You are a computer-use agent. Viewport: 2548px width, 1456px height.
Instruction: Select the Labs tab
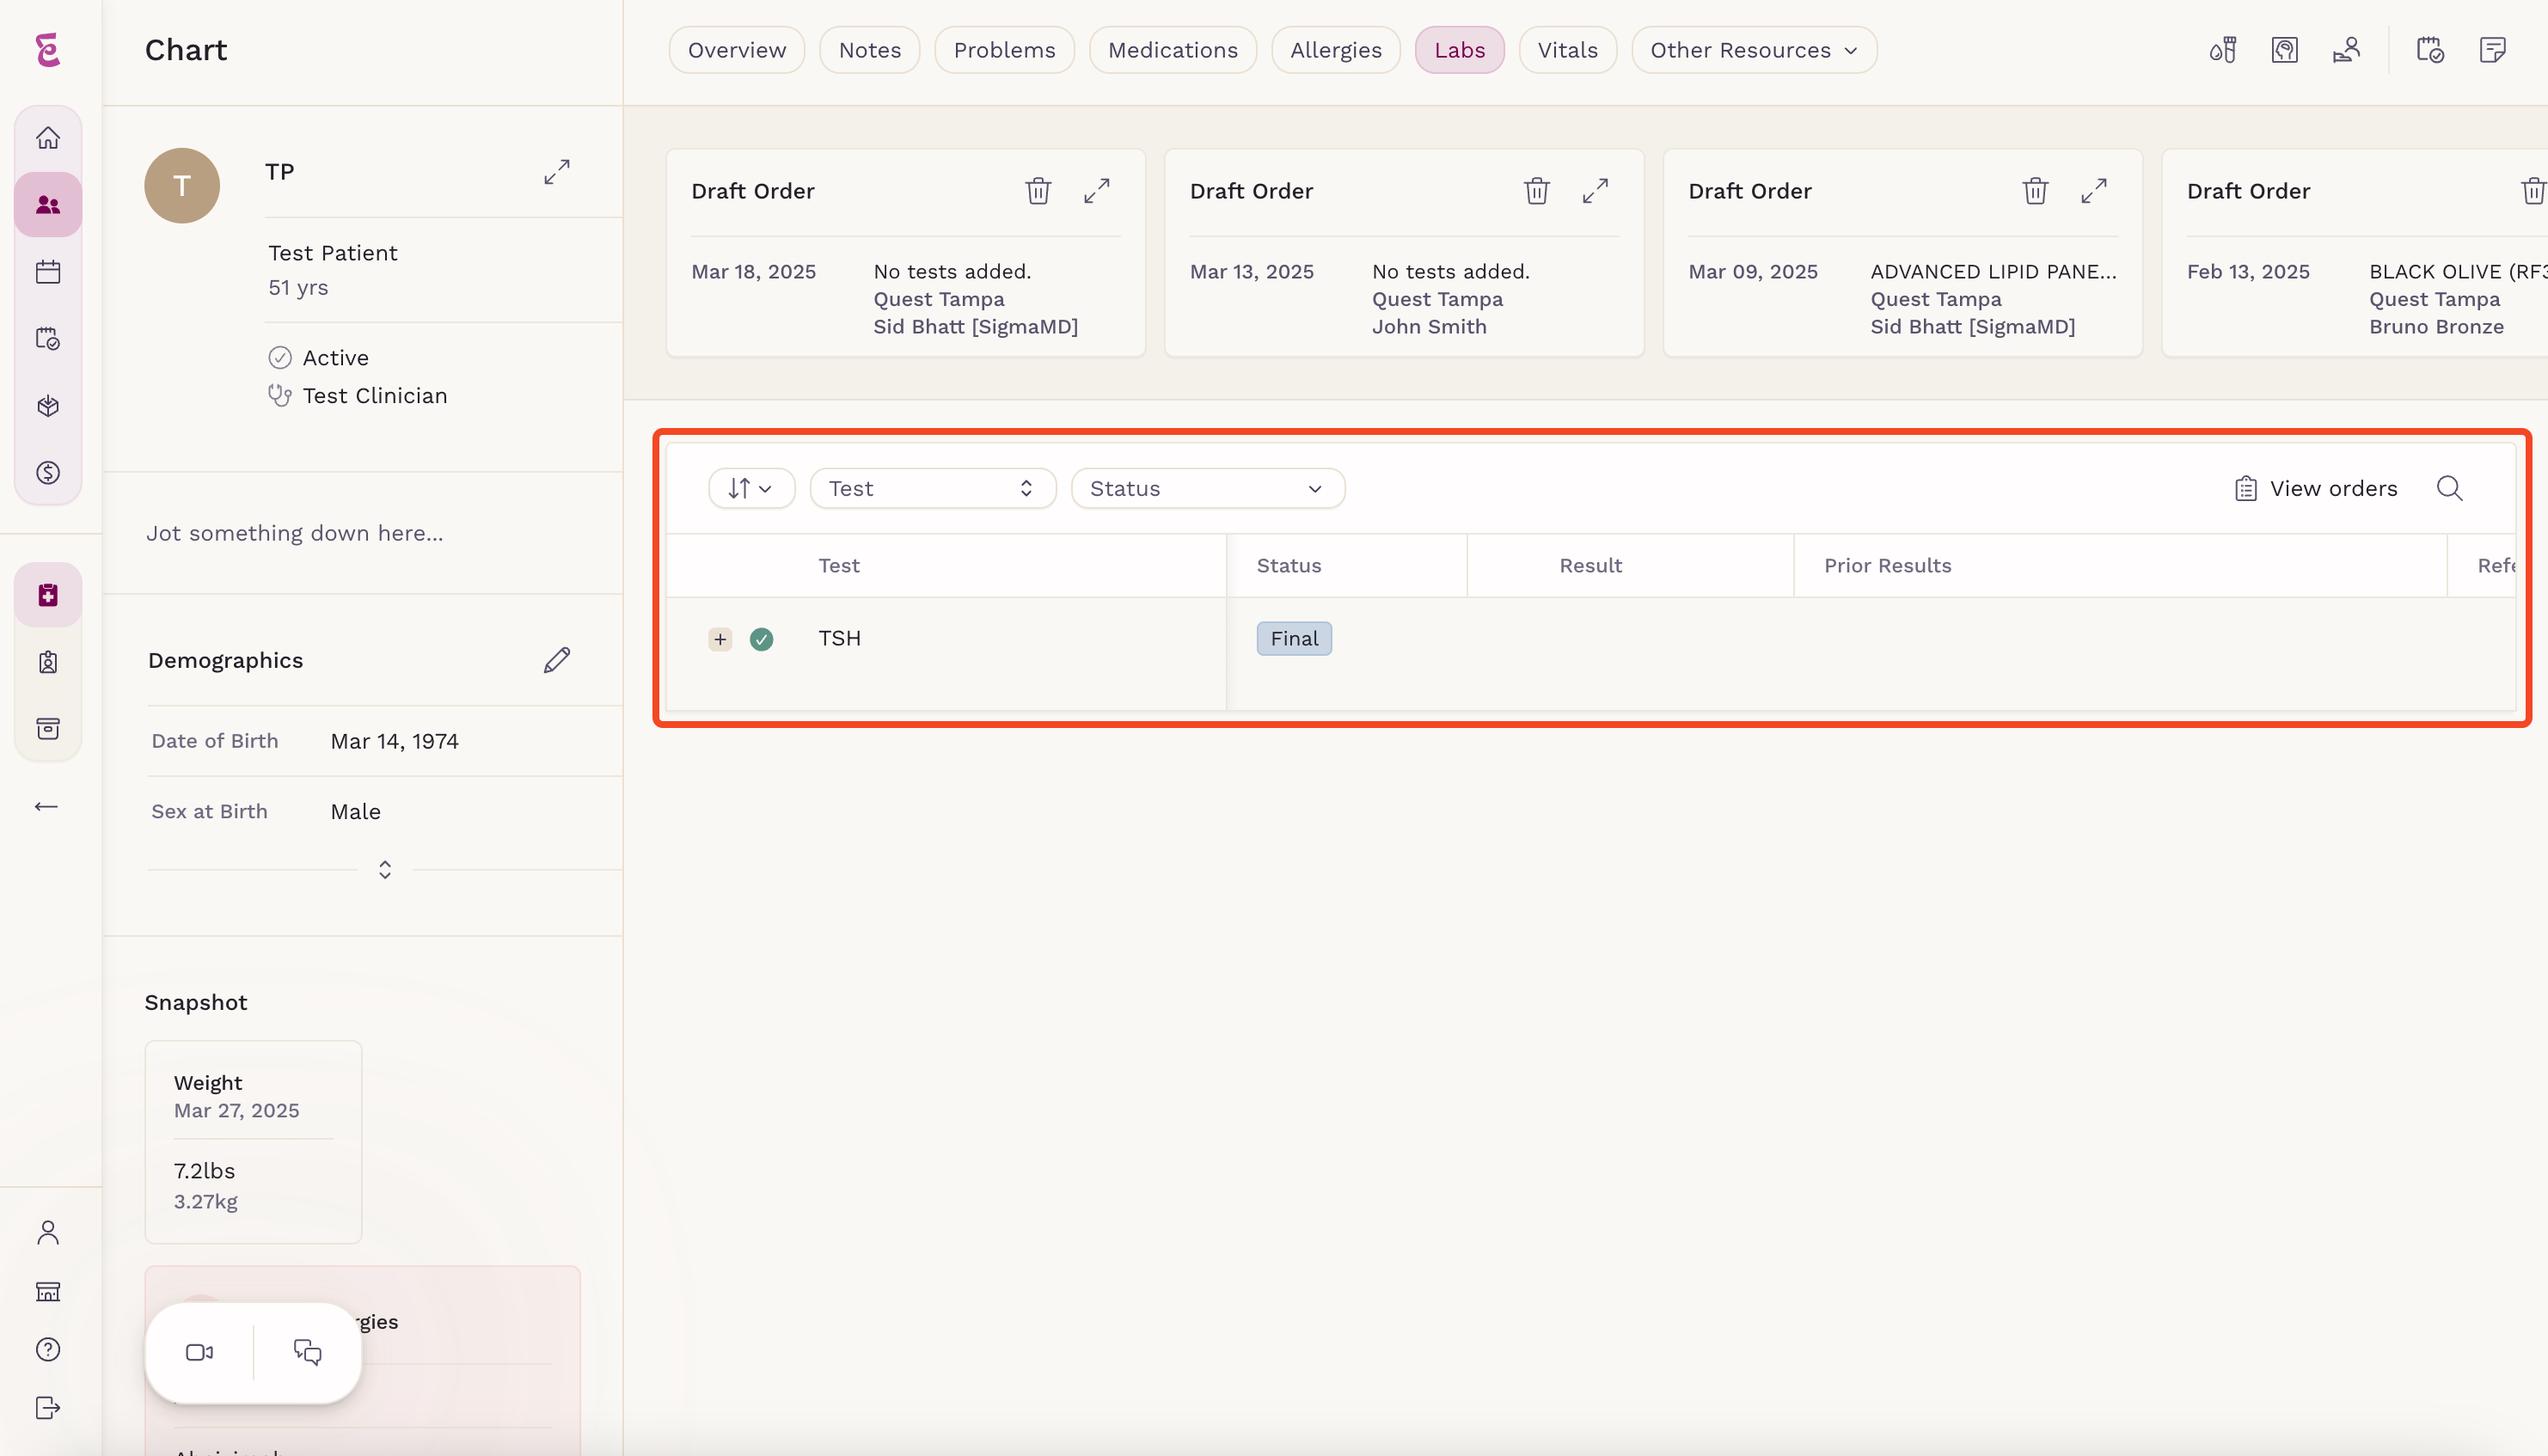1459,50
